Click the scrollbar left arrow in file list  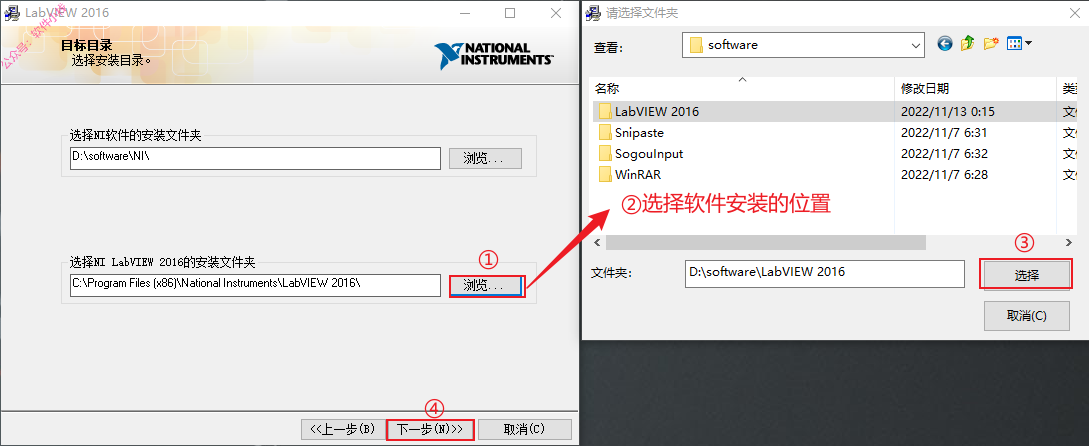pyautogui.click(x=597, y=242)
